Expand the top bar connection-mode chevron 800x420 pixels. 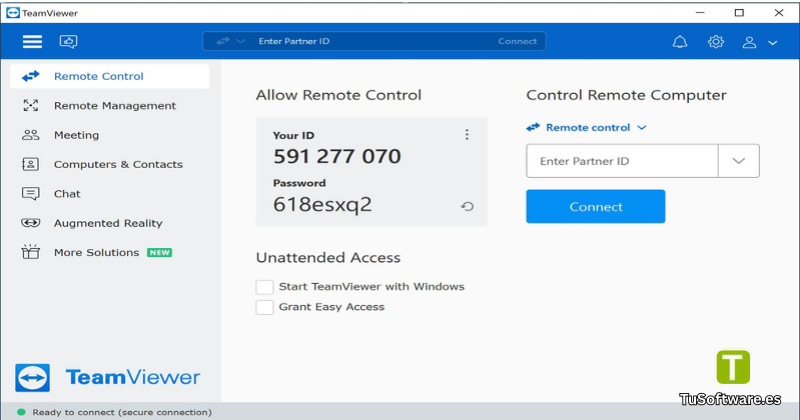tap(241, 41)
